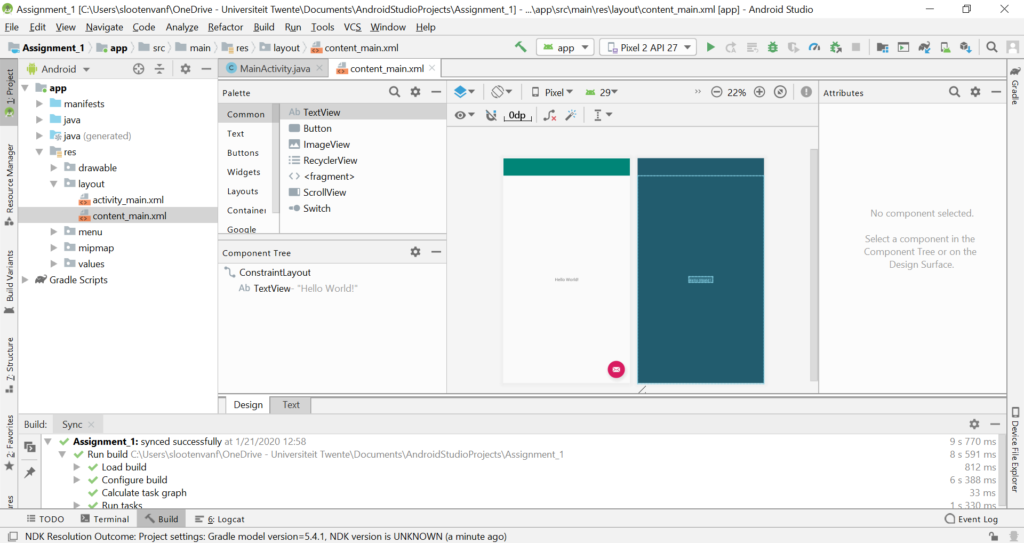Minimize the Palette panel
Screen dimensions: 1024x543
coord(436,92)
